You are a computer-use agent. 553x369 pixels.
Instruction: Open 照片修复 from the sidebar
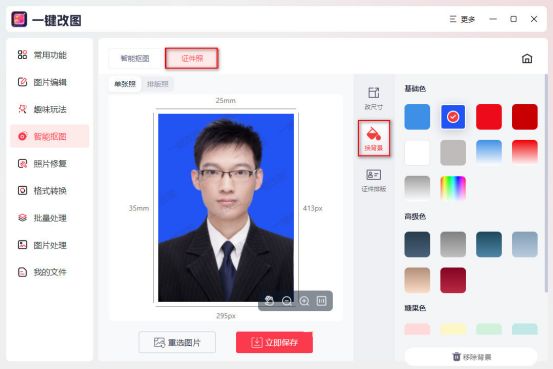pos(49,164)
